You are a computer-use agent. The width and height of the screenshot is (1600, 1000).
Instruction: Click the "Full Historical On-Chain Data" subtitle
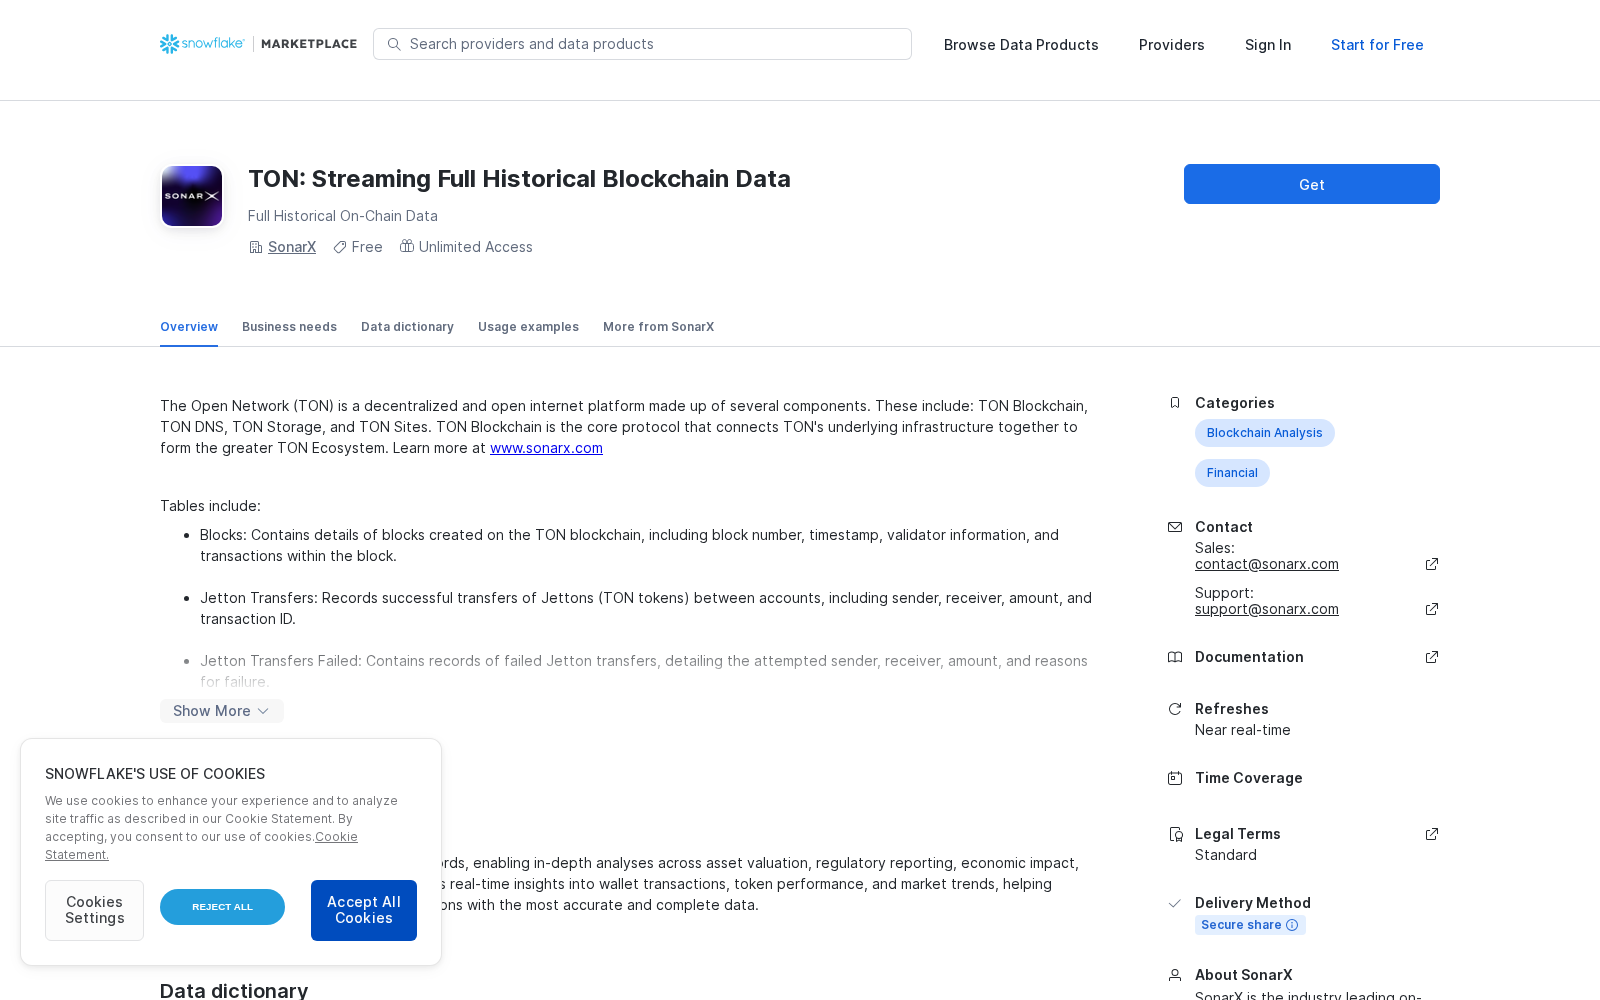point(343,216)
